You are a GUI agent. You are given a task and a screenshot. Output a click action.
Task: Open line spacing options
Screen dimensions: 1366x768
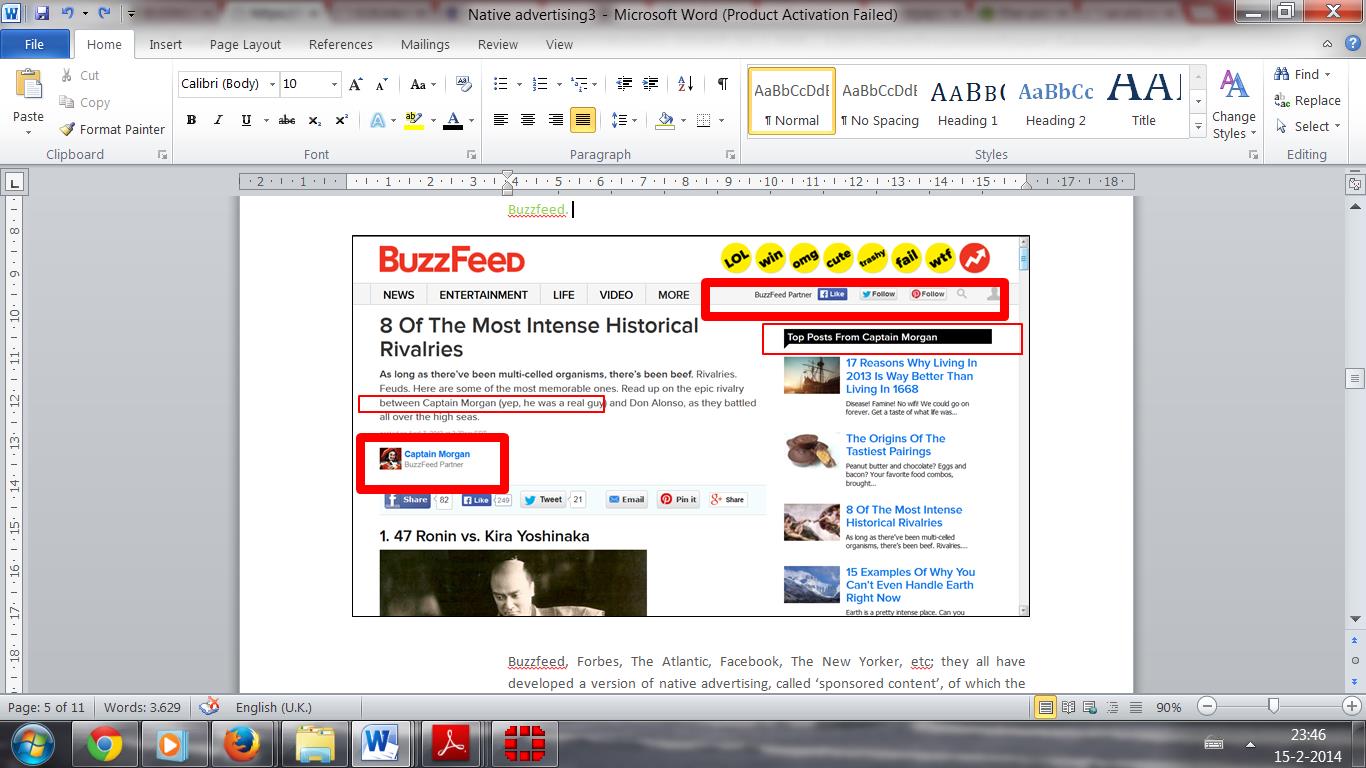621,120
